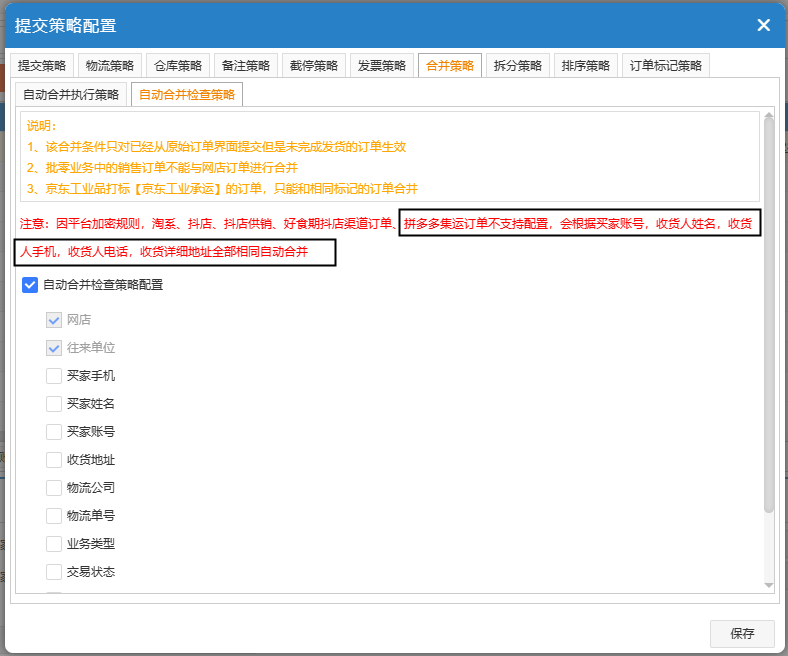
Task: Click note 1 about 原始订单界面提交
Action: [216, 147]
